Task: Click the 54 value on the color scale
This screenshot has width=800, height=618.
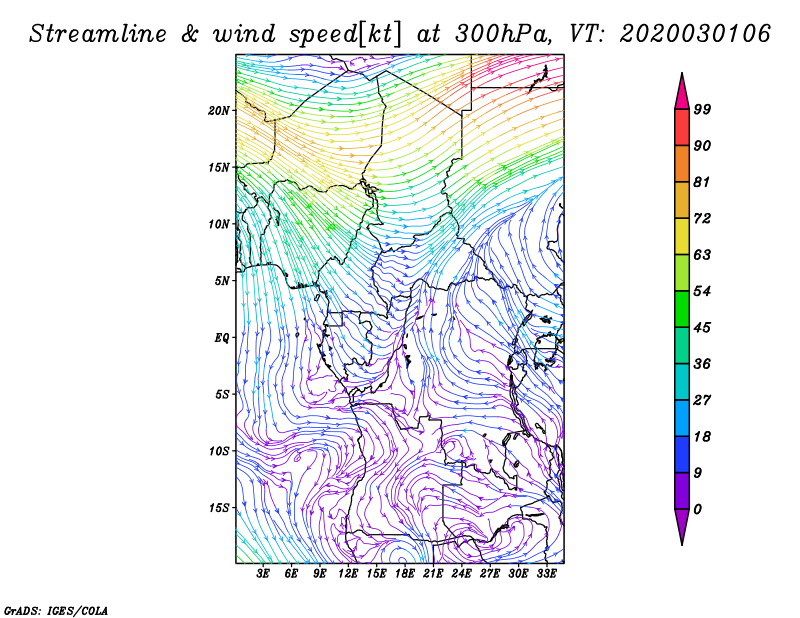Action: point(702,291)
